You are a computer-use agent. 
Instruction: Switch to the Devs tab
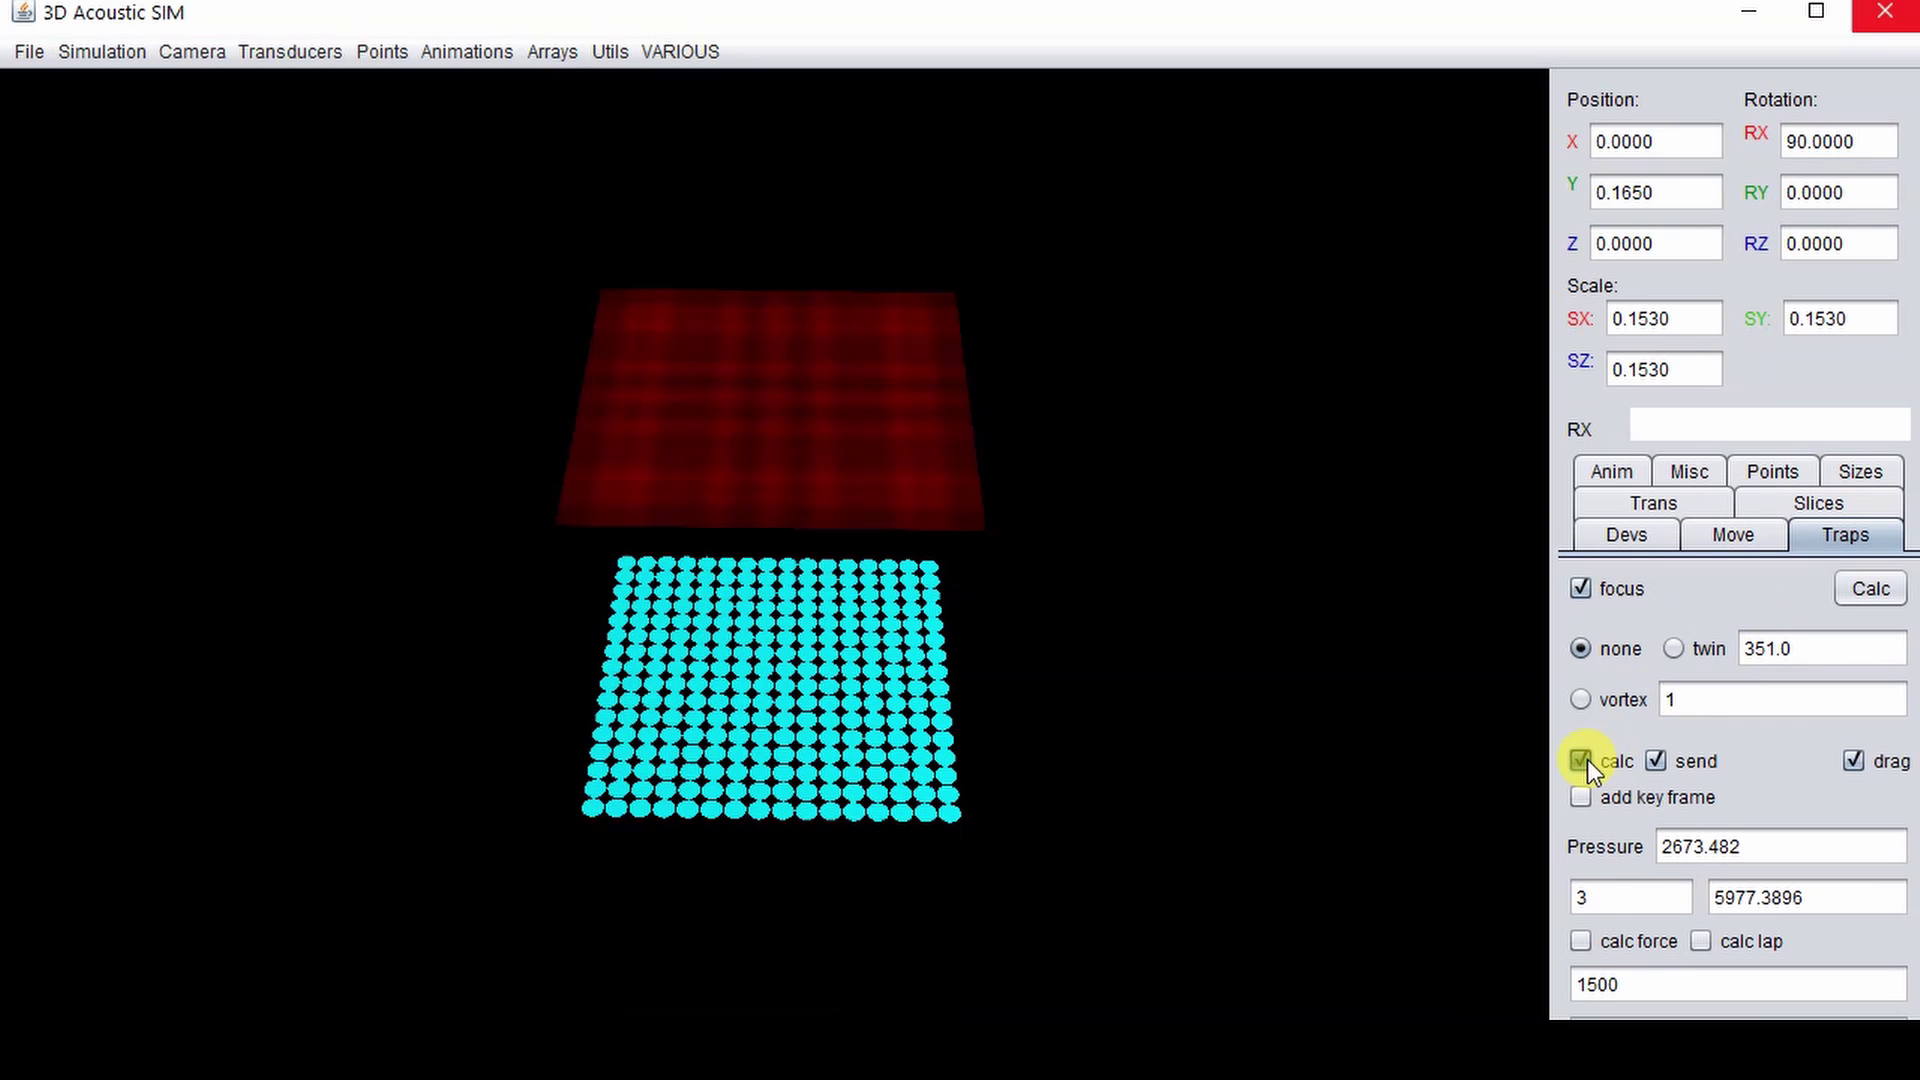pos(1625,535)
